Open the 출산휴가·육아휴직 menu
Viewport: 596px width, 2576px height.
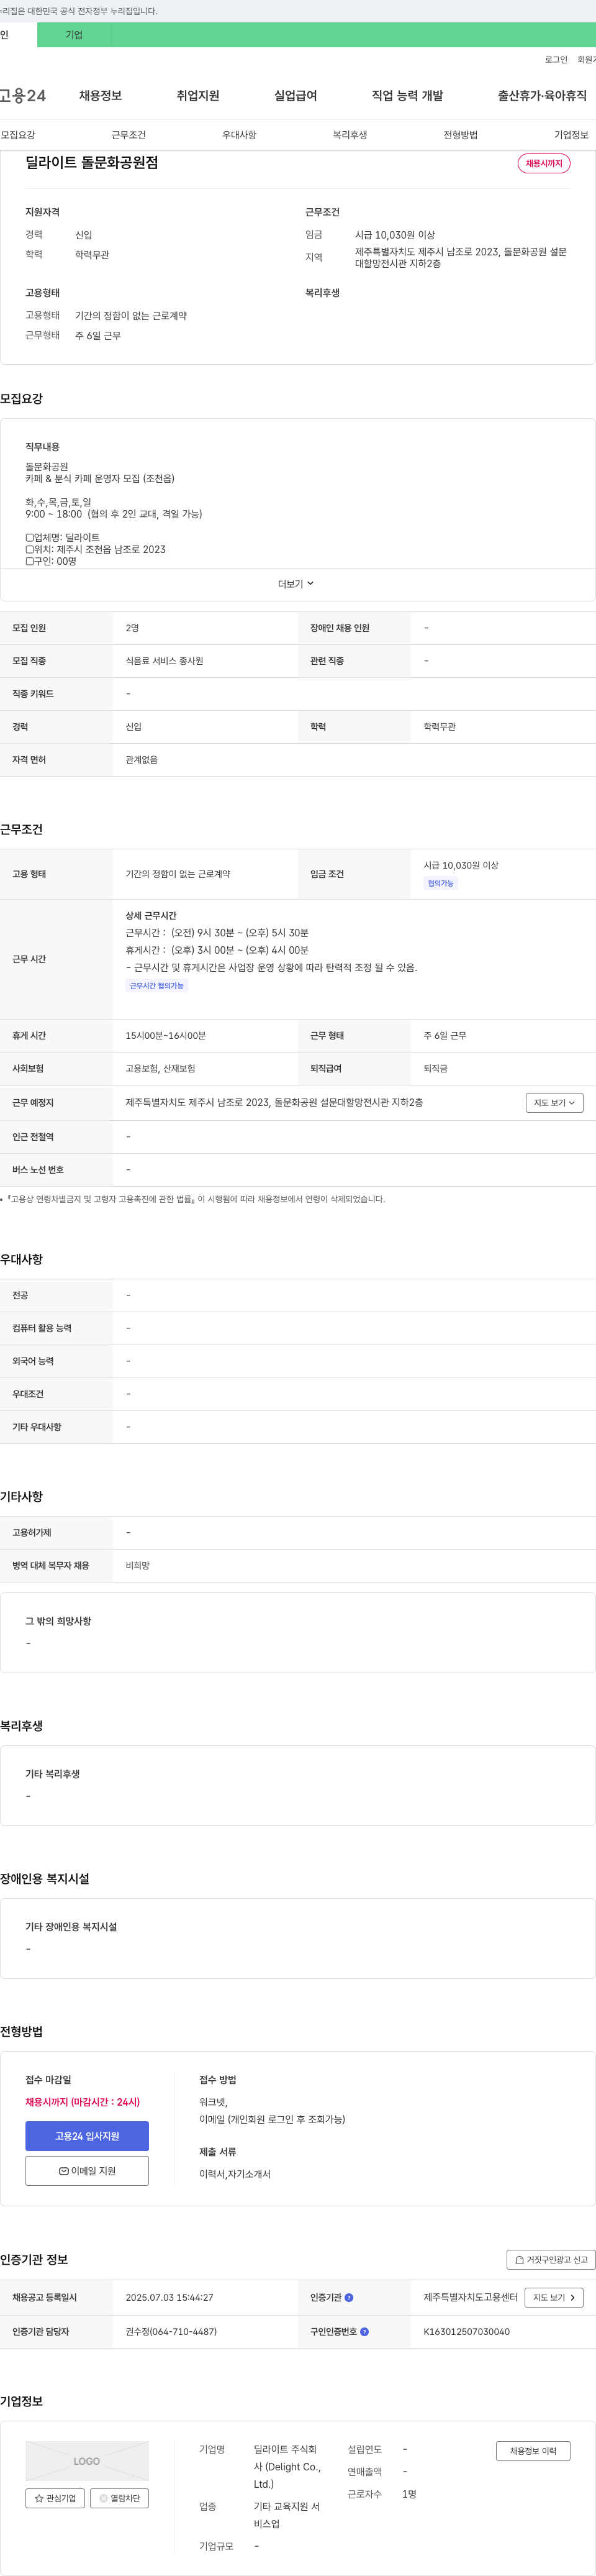coord(542,96)
